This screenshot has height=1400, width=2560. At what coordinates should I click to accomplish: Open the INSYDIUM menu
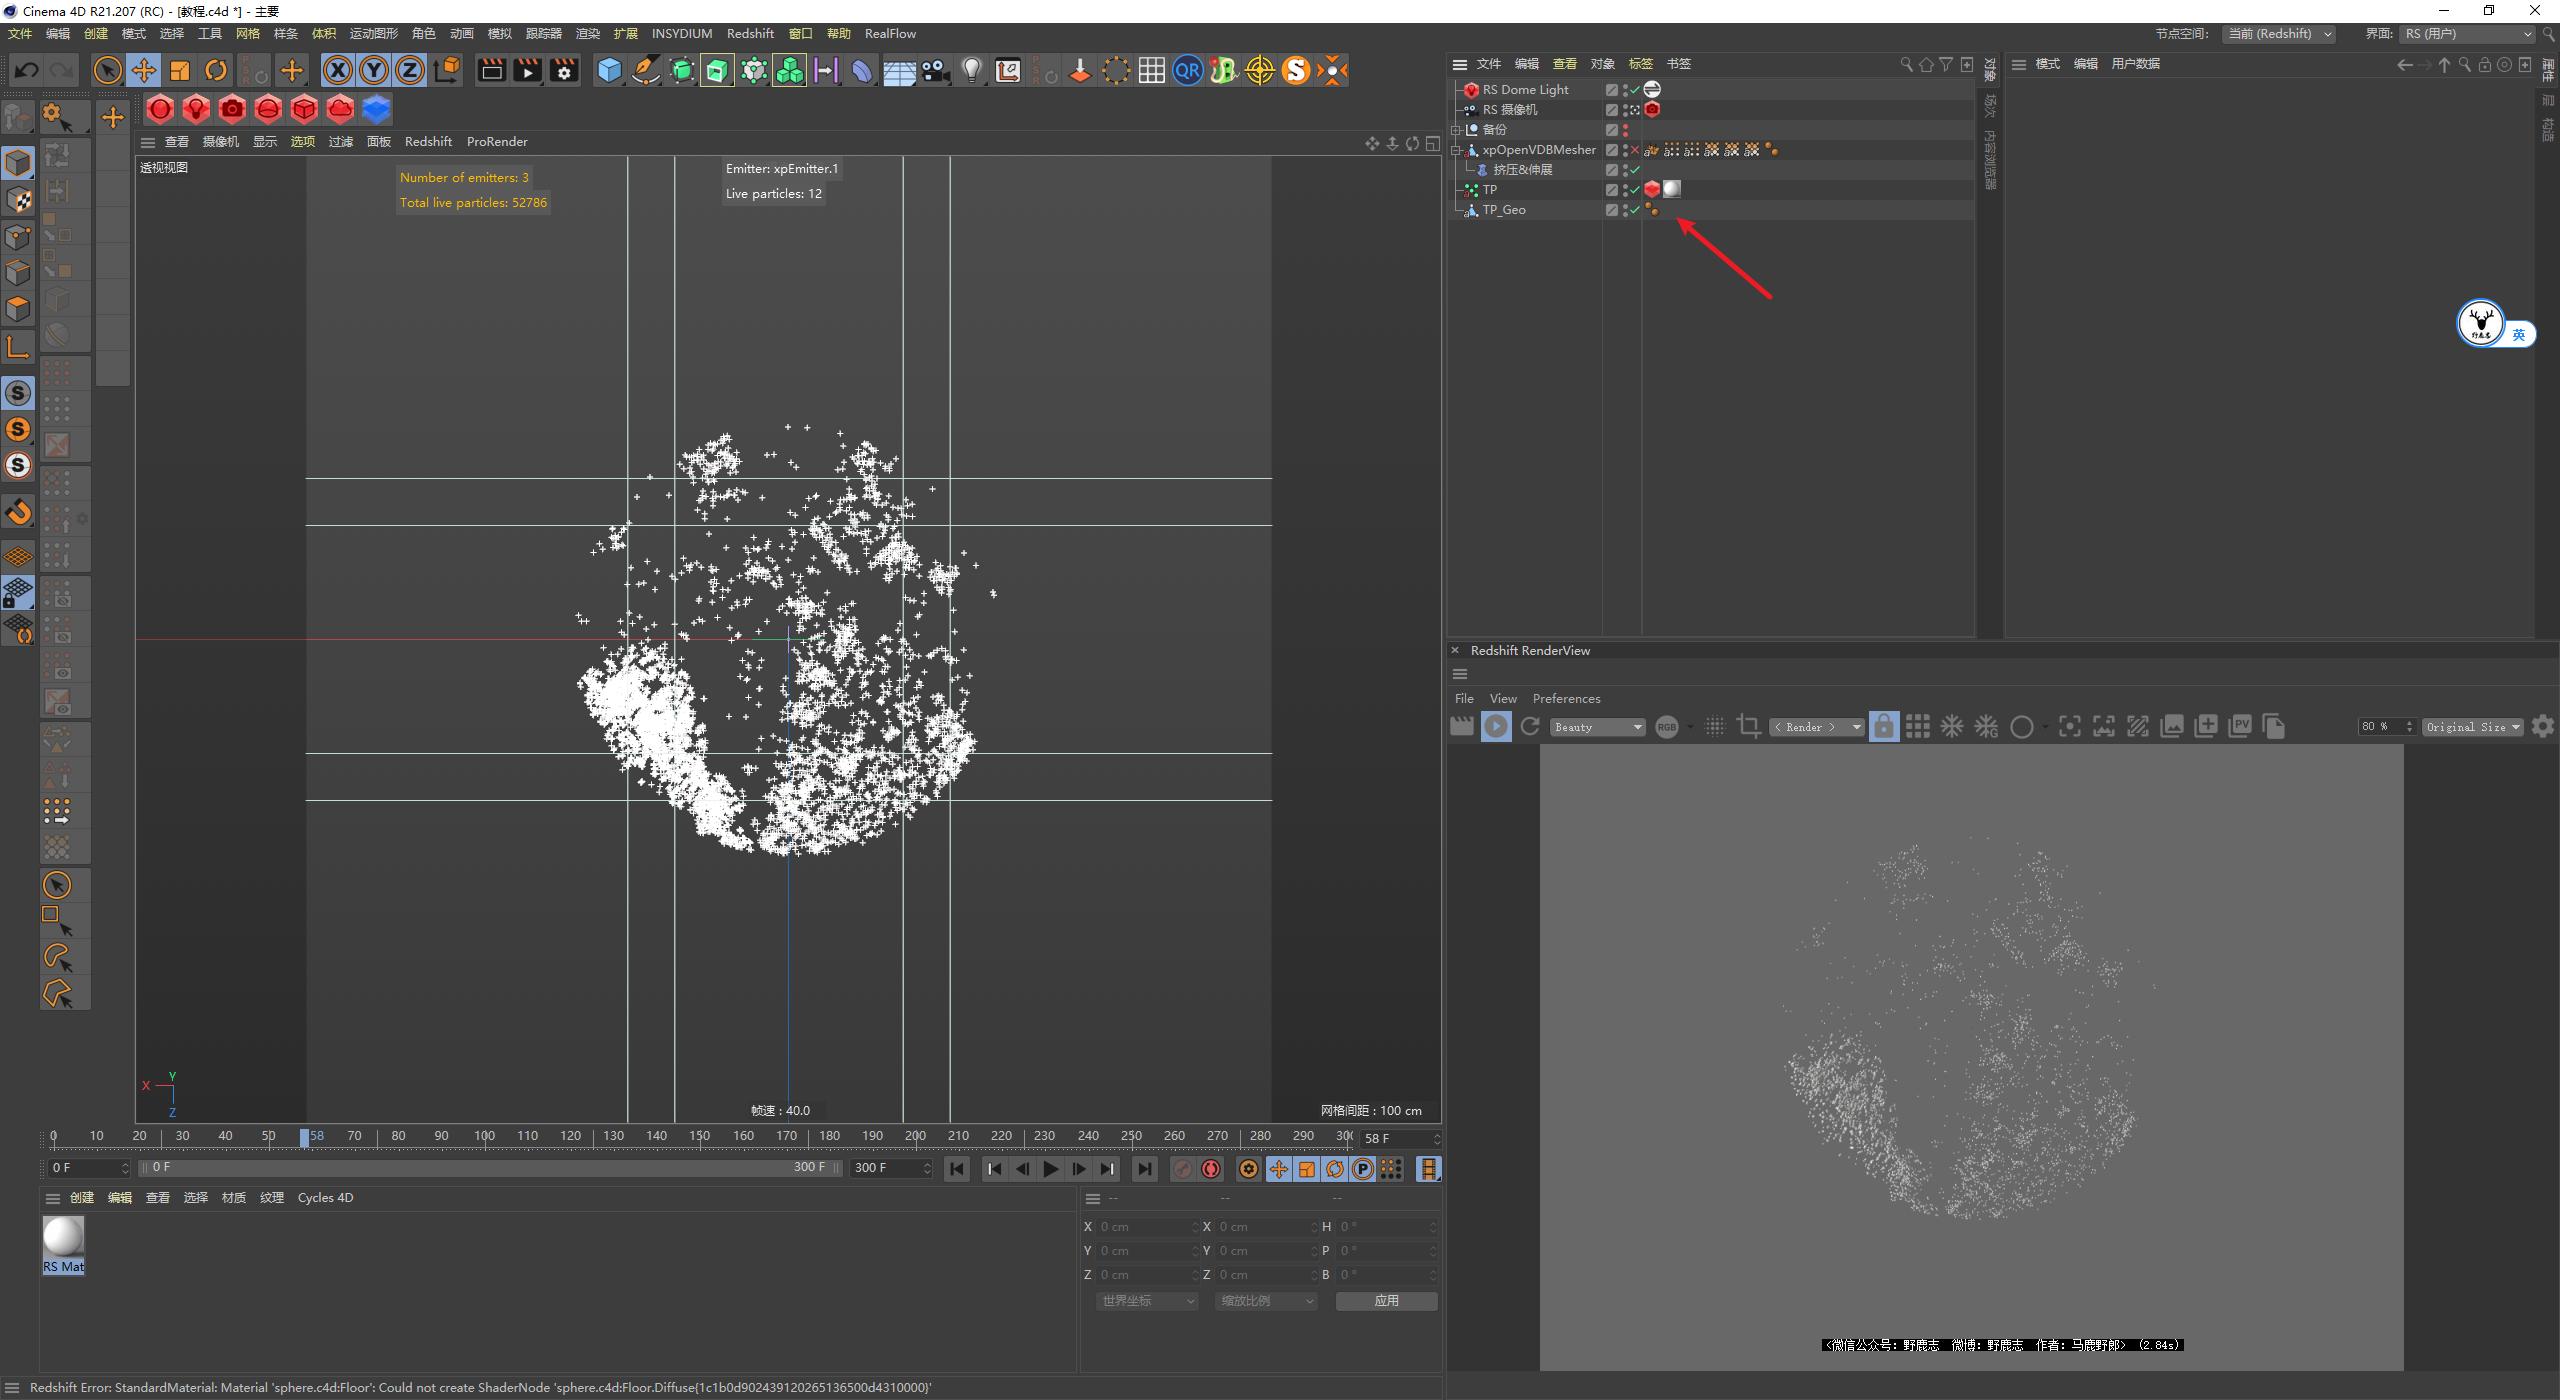pyautogui.click(x=681, y=33)
